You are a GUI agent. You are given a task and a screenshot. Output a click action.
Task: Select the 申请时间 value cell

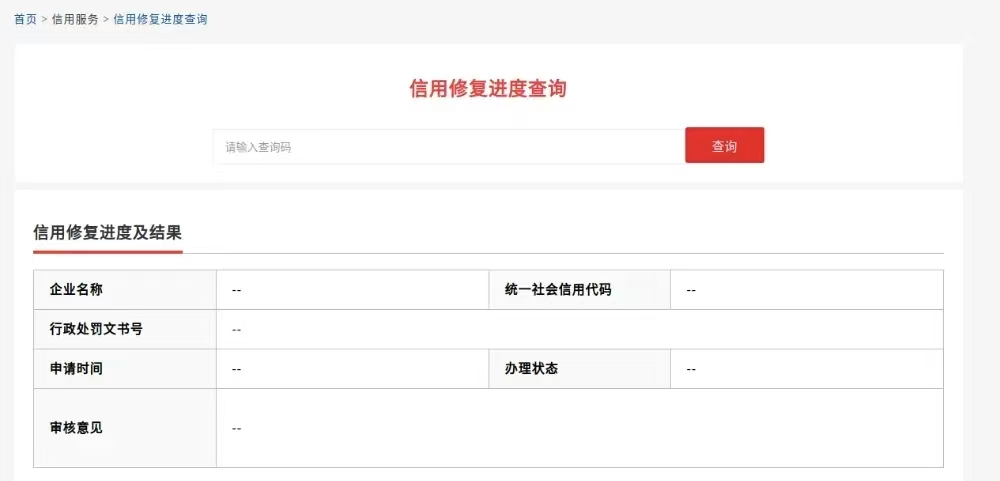click(x=352, y=369)
